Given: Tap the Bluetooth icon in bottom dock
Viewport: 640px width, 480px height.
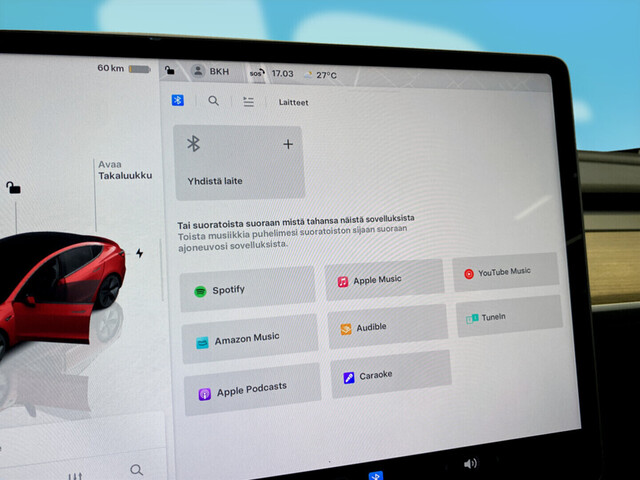Looking at the screenshot, I should (376, 476).
